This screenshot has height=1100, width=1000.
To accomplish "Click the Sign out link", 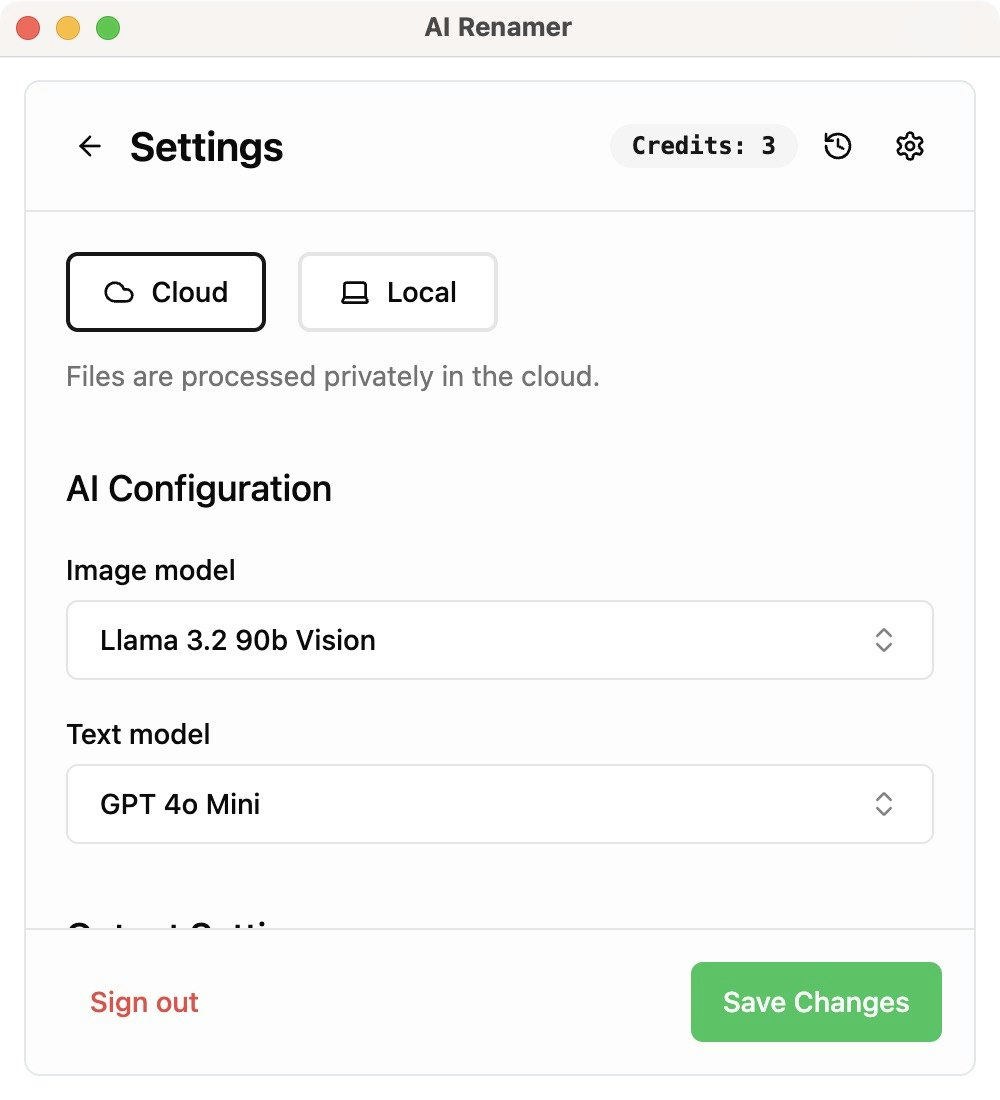I will (144, 1002).
